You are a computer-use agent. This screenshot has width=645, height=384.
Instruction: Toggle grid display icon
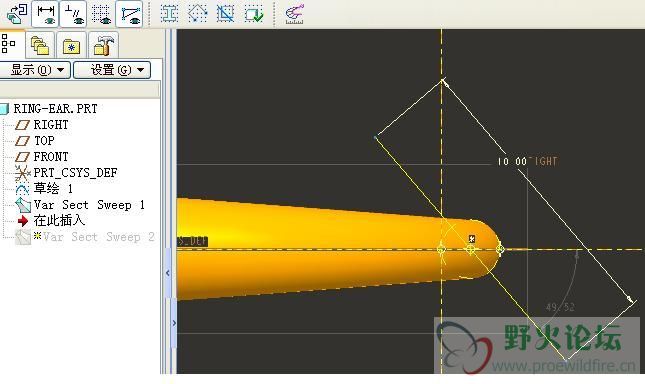[101, 14]
